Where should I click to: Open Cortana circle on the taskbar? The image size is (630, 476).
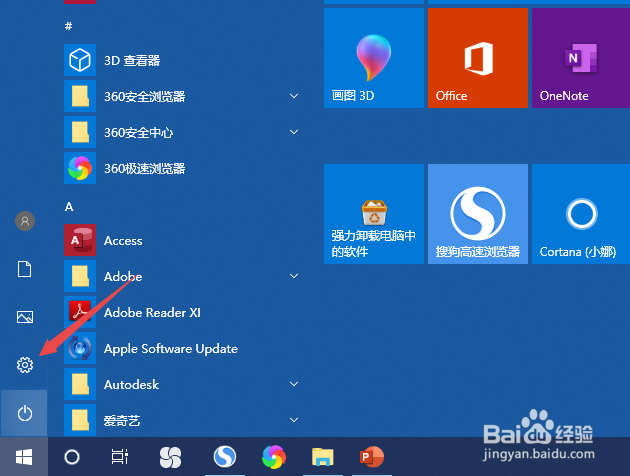pyautogui.click(x=72, y=457)
